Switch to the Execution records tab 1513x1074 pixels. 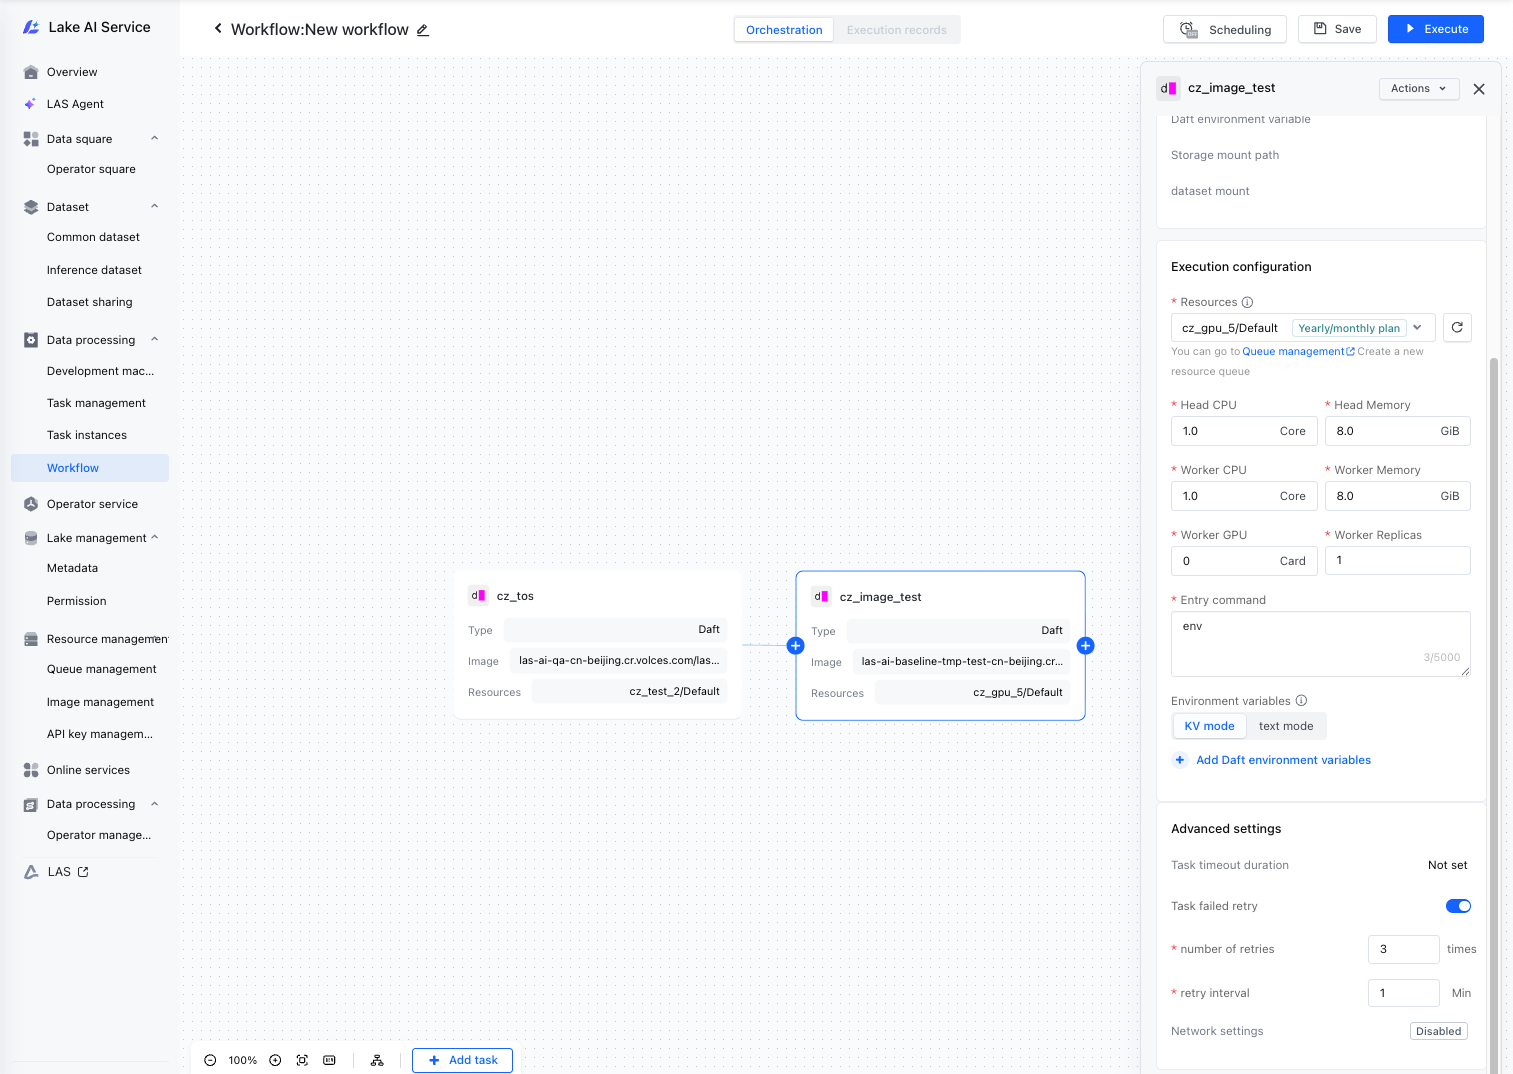coord(897,30)
